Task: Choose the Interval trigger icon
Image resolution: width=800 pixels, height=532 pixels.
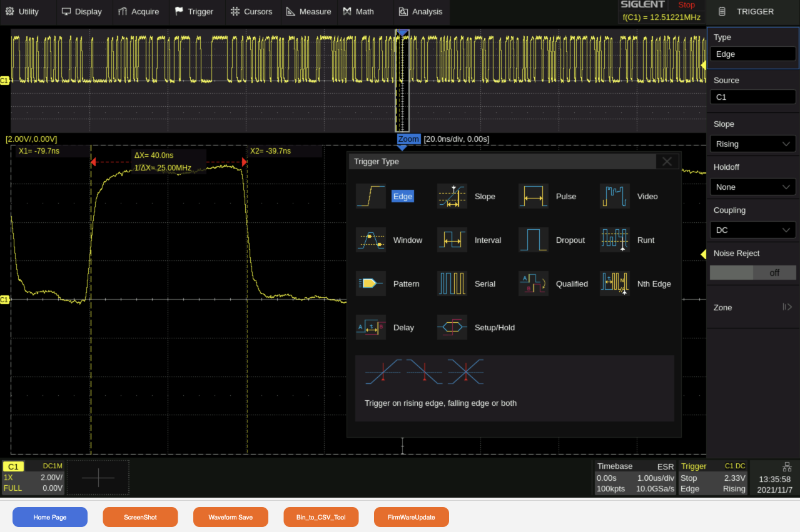Action: point(452,240)
